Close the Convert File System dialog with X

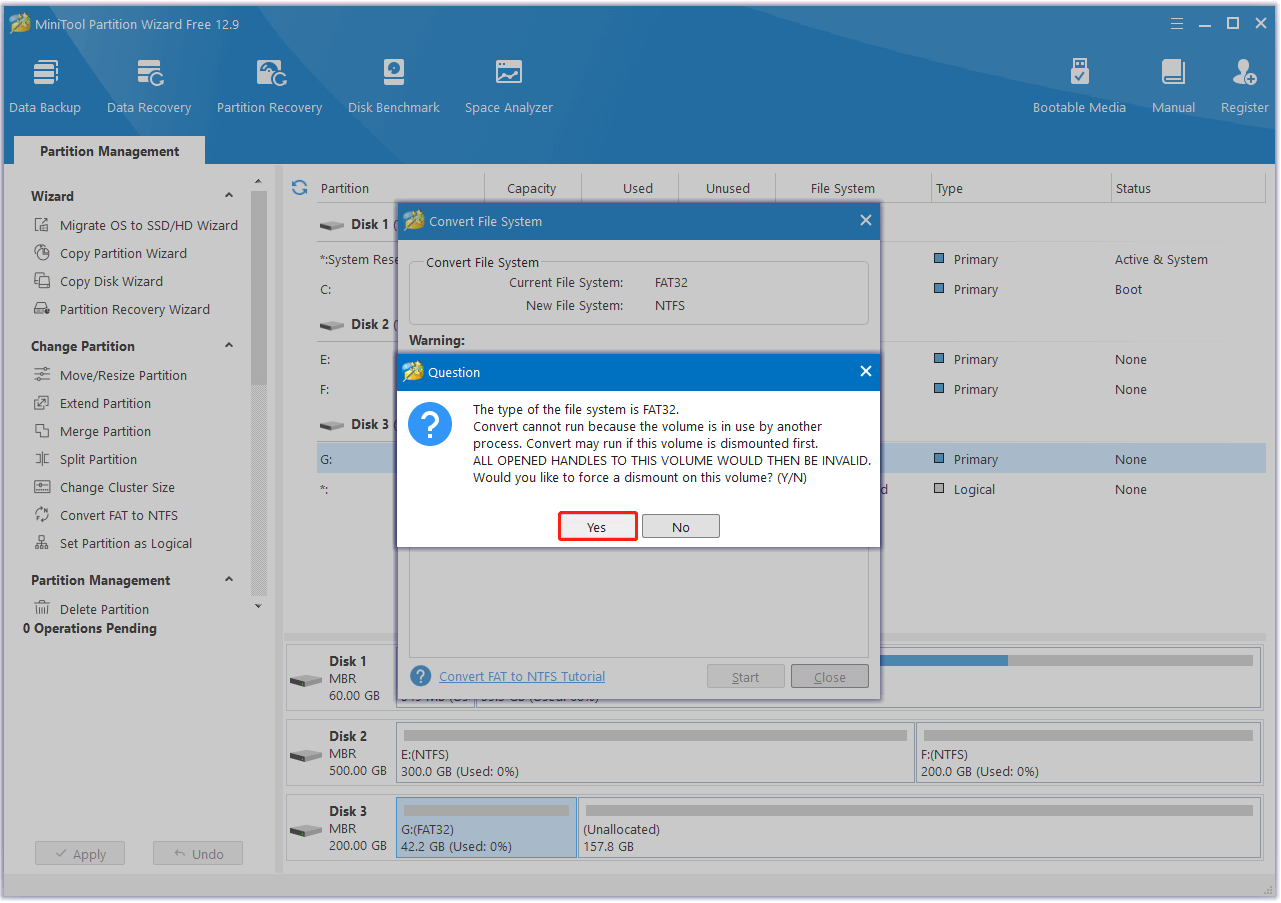click(x=866, y=220)
